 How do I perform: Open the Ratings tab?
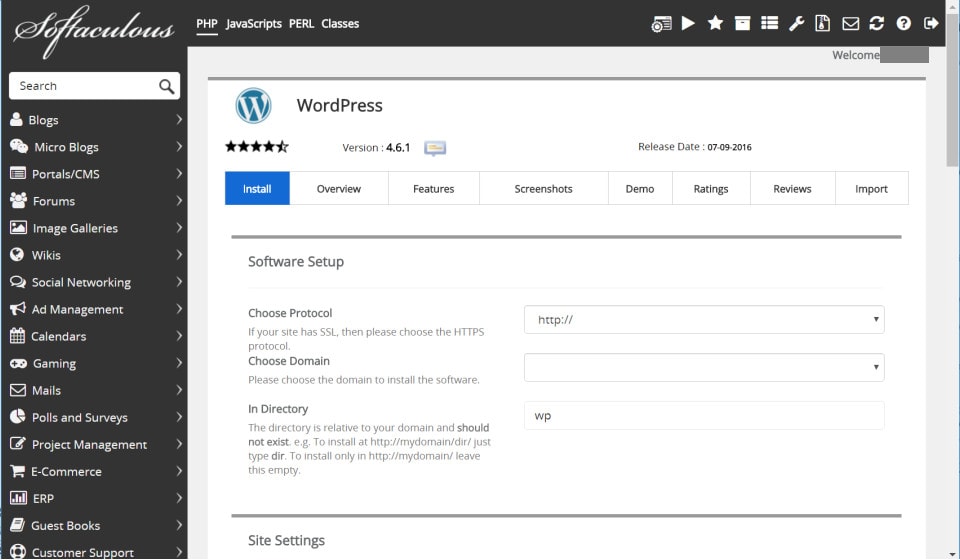click(711, 189)
